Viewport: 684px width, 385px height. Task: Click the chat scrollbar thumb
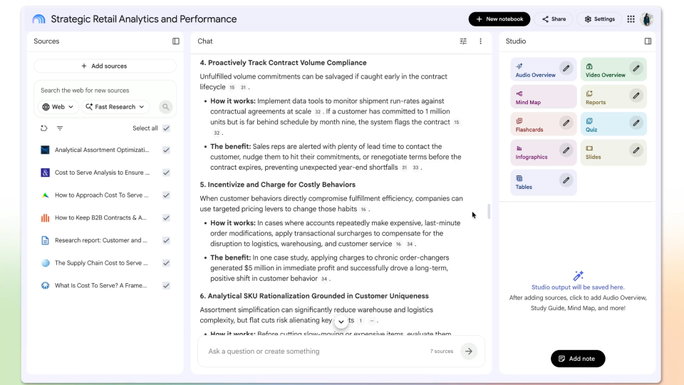click(489, 211)
